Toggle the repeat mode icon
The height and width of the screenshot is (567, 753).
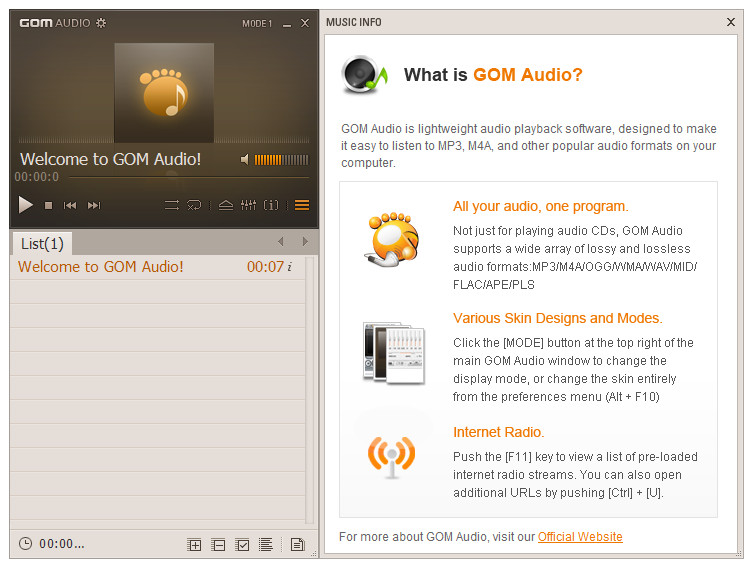pos(194,205)
